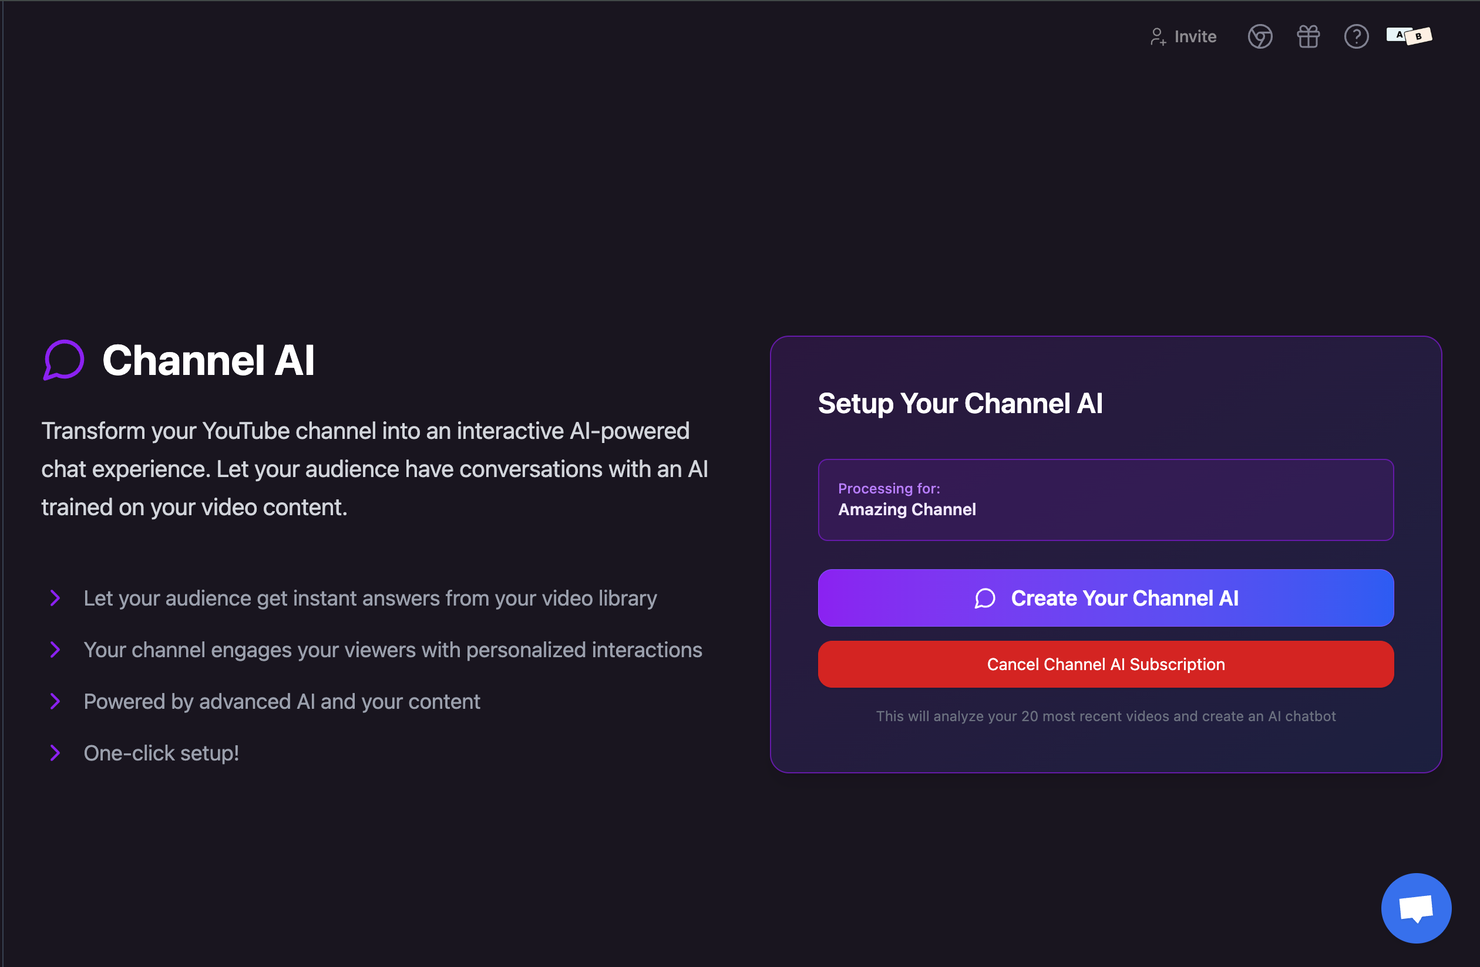Click the A/B cards icon in the header
This screenshot has height=967, width=1480.
coord(1409,36)
